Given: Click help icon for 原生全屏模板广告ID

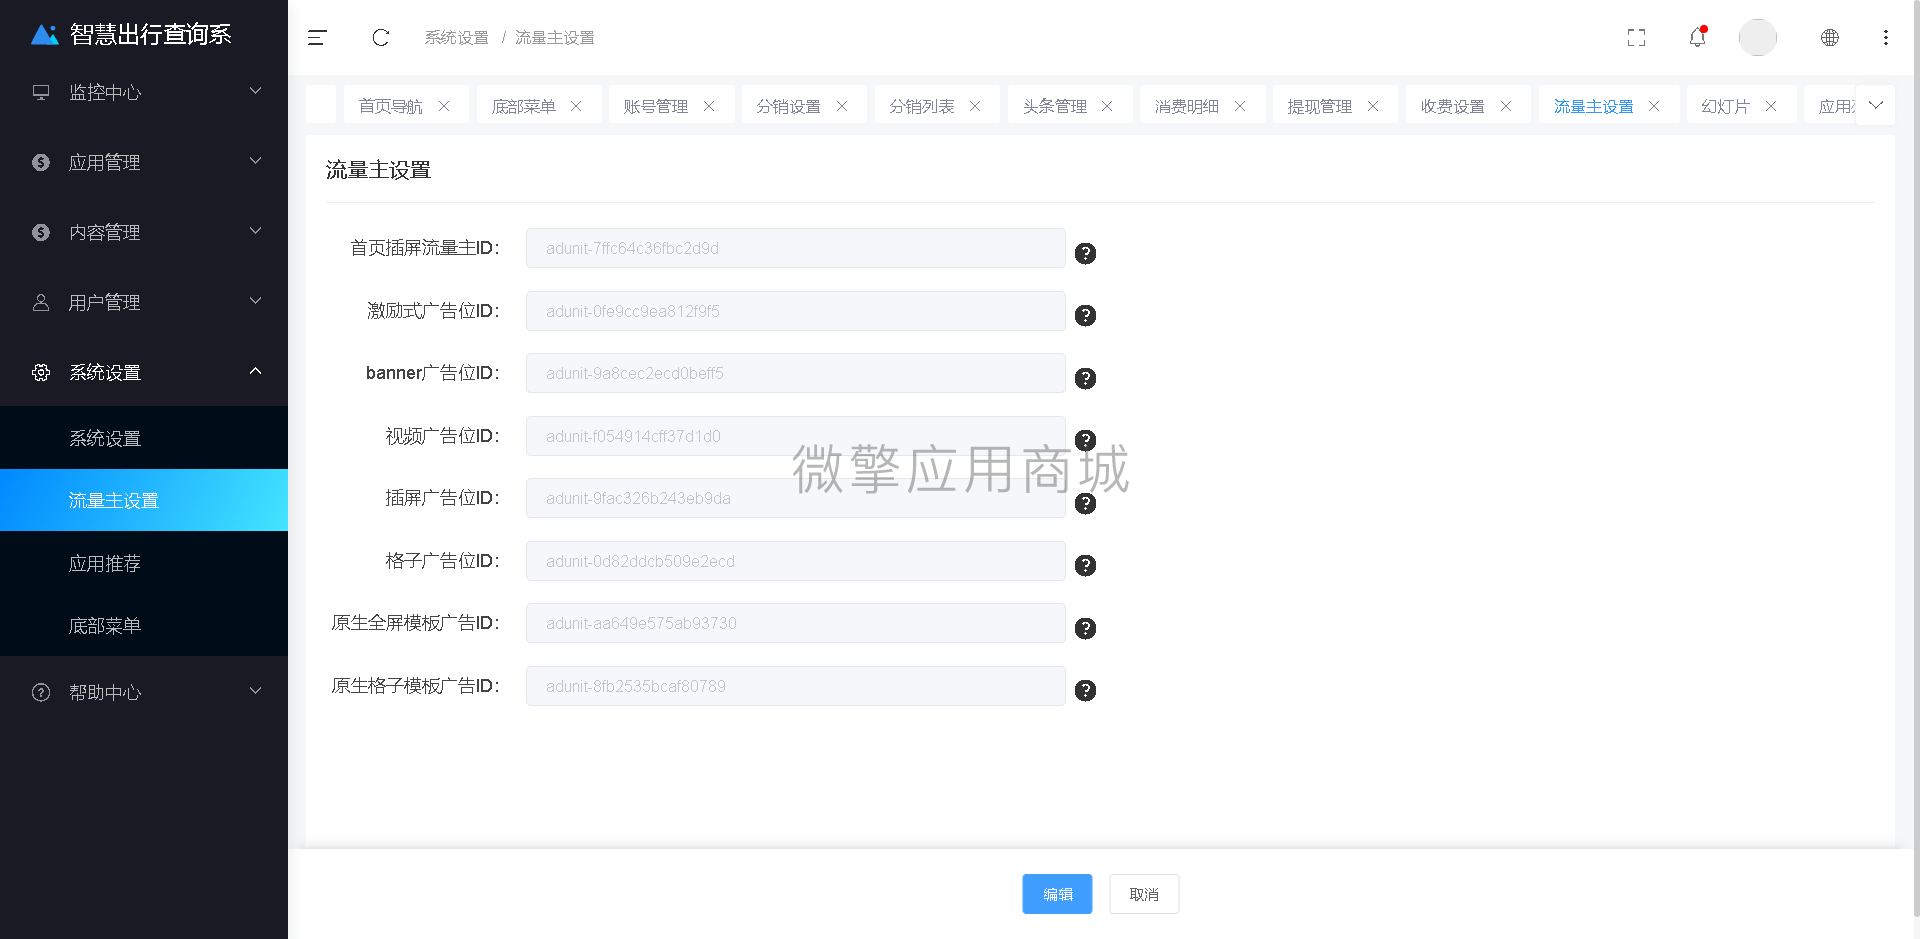Looking at the screenshot, I should (1085, 628).
